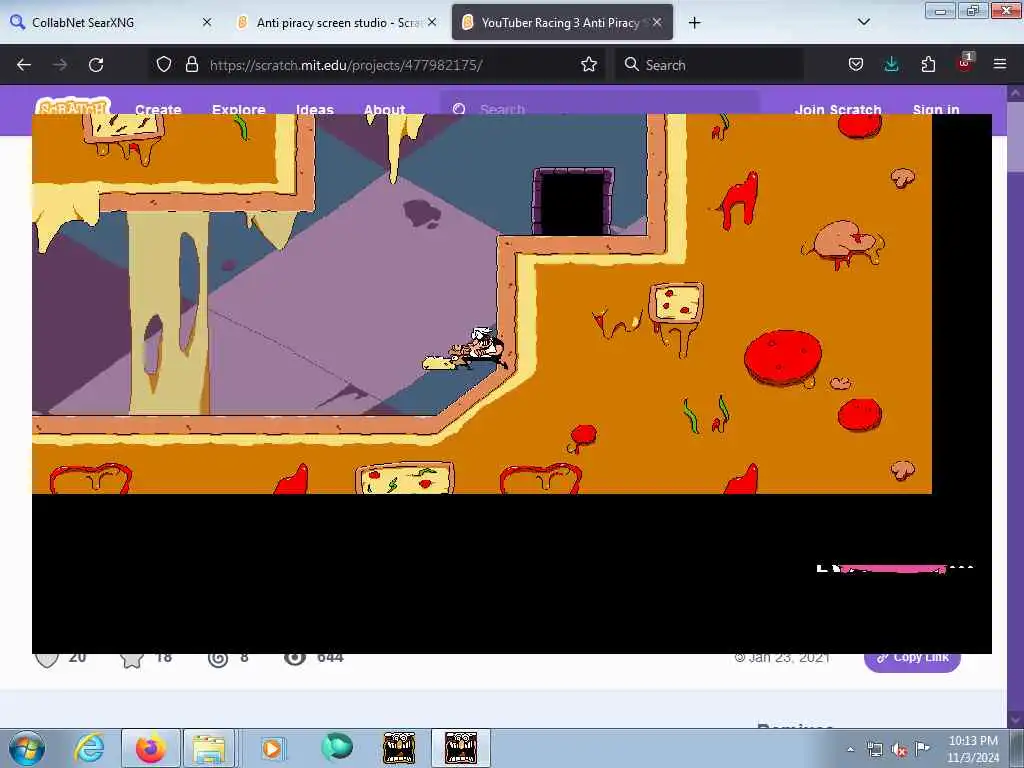Reload the page with the refresh icon
The image size is (1024, 768).
pyautogui.click(x=96, y=65)
